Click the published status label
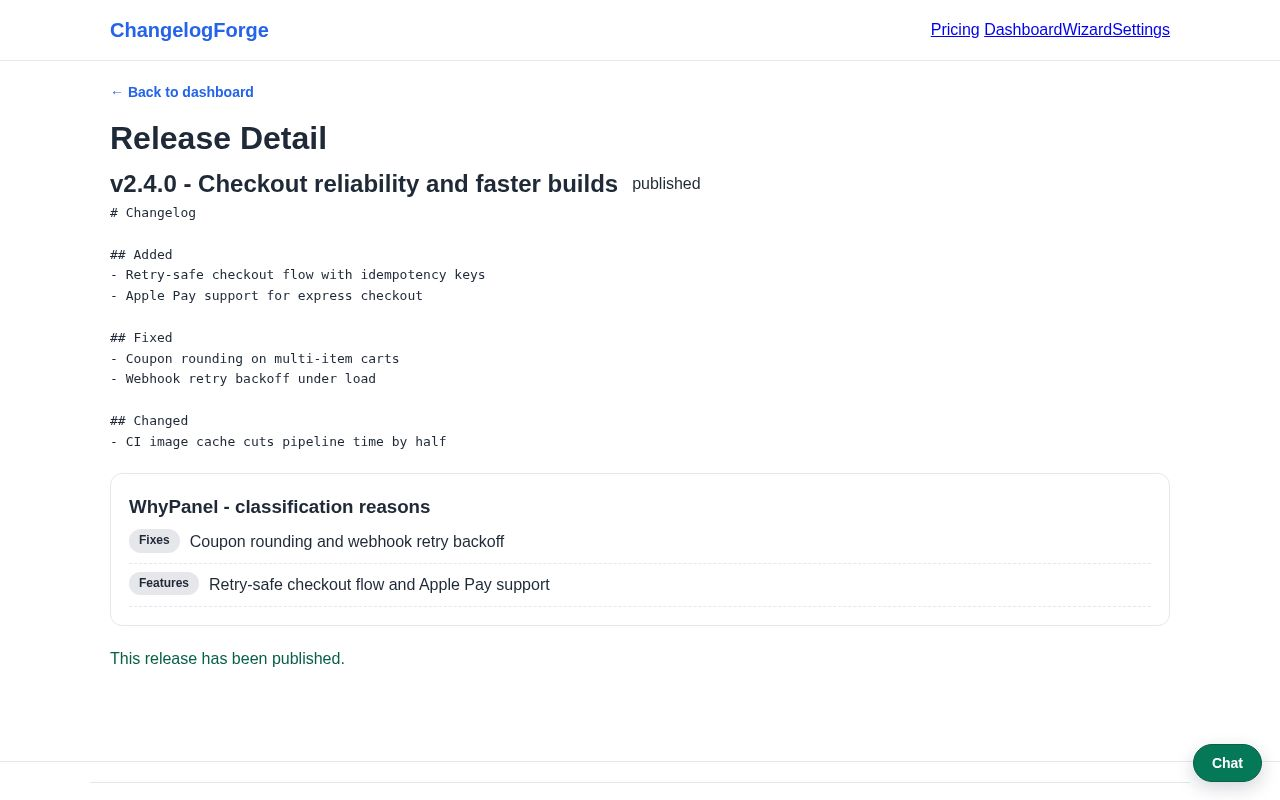 click(x=666, y=184)
